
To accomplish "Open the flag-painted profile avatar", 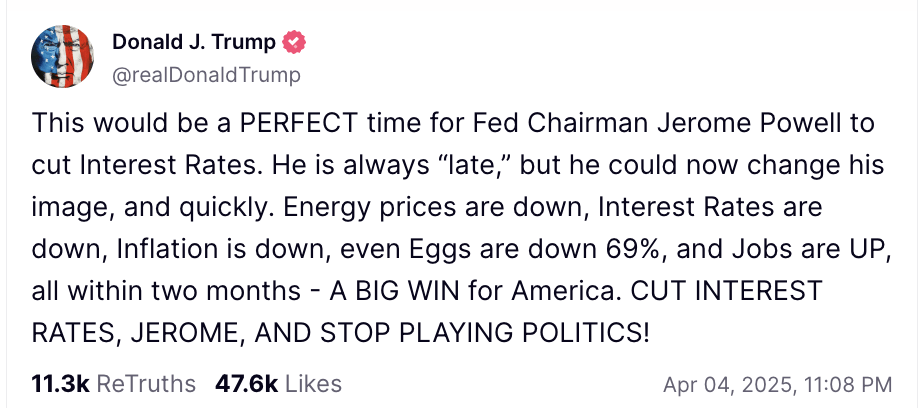I will (62, 57).
